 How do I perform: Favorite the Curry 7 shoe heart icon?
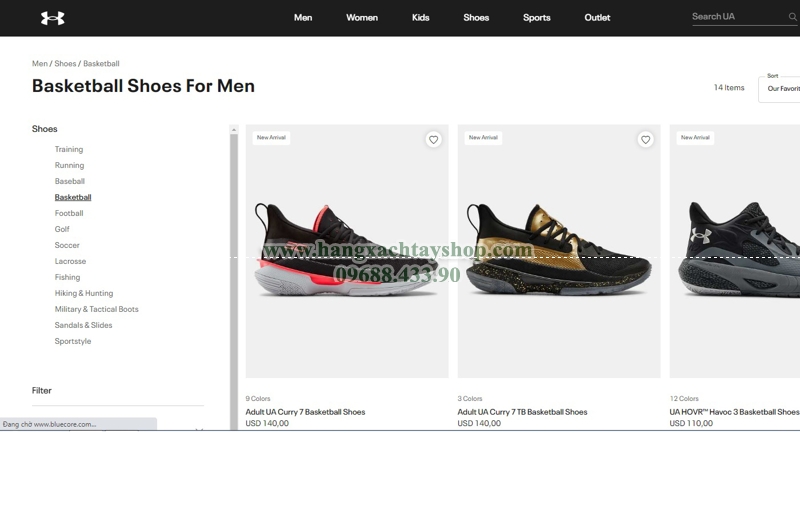(433, 139)
